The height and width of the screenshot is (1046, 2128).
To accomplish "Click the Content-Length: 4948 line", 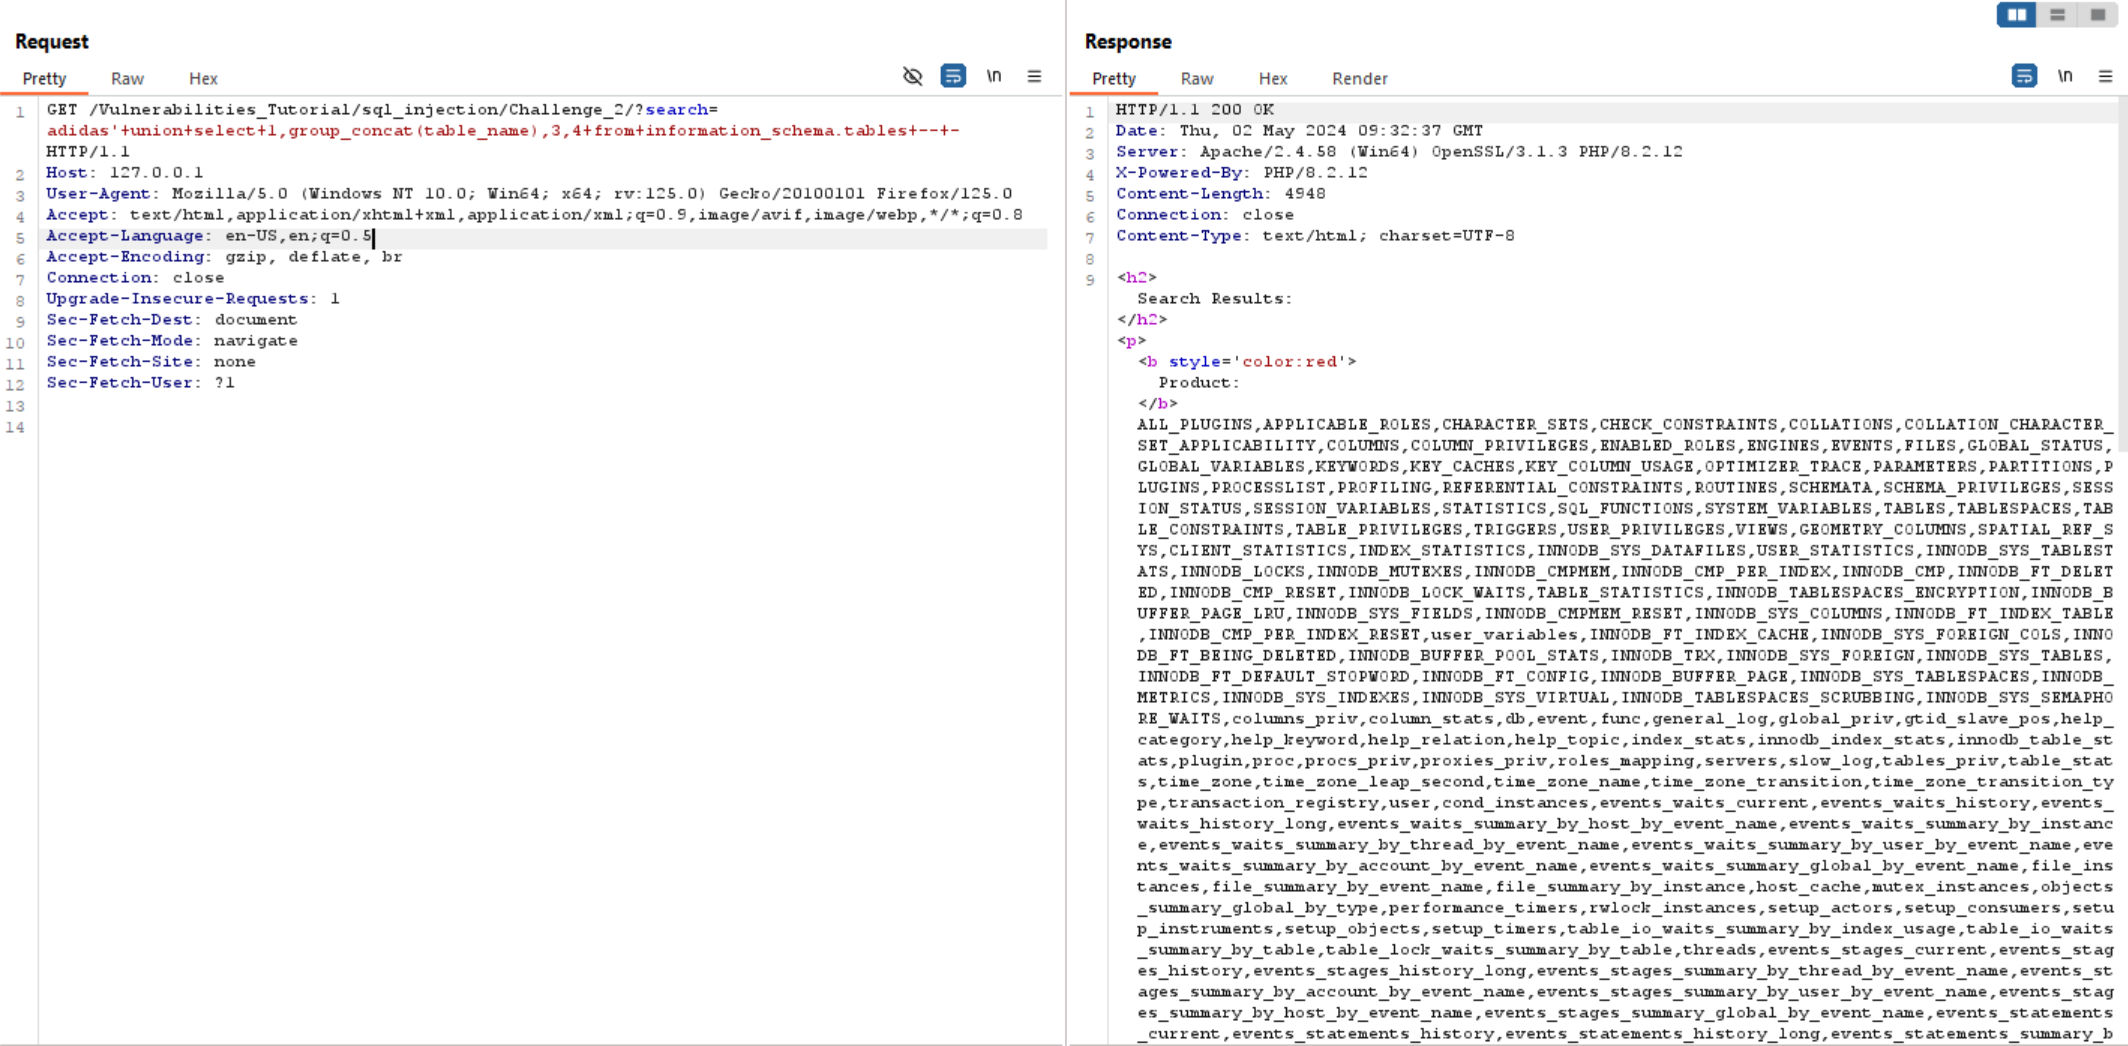I will click(1221, 194).
